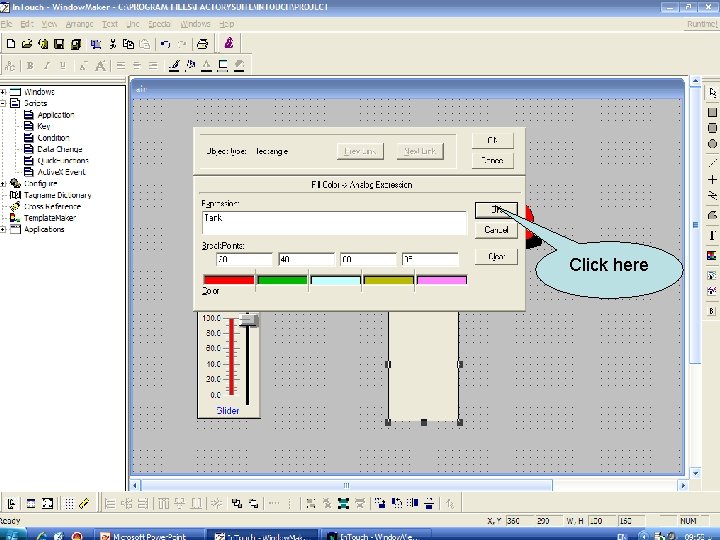Toggle the Ruler icon
Screen dimensions: 720x540
84,504
